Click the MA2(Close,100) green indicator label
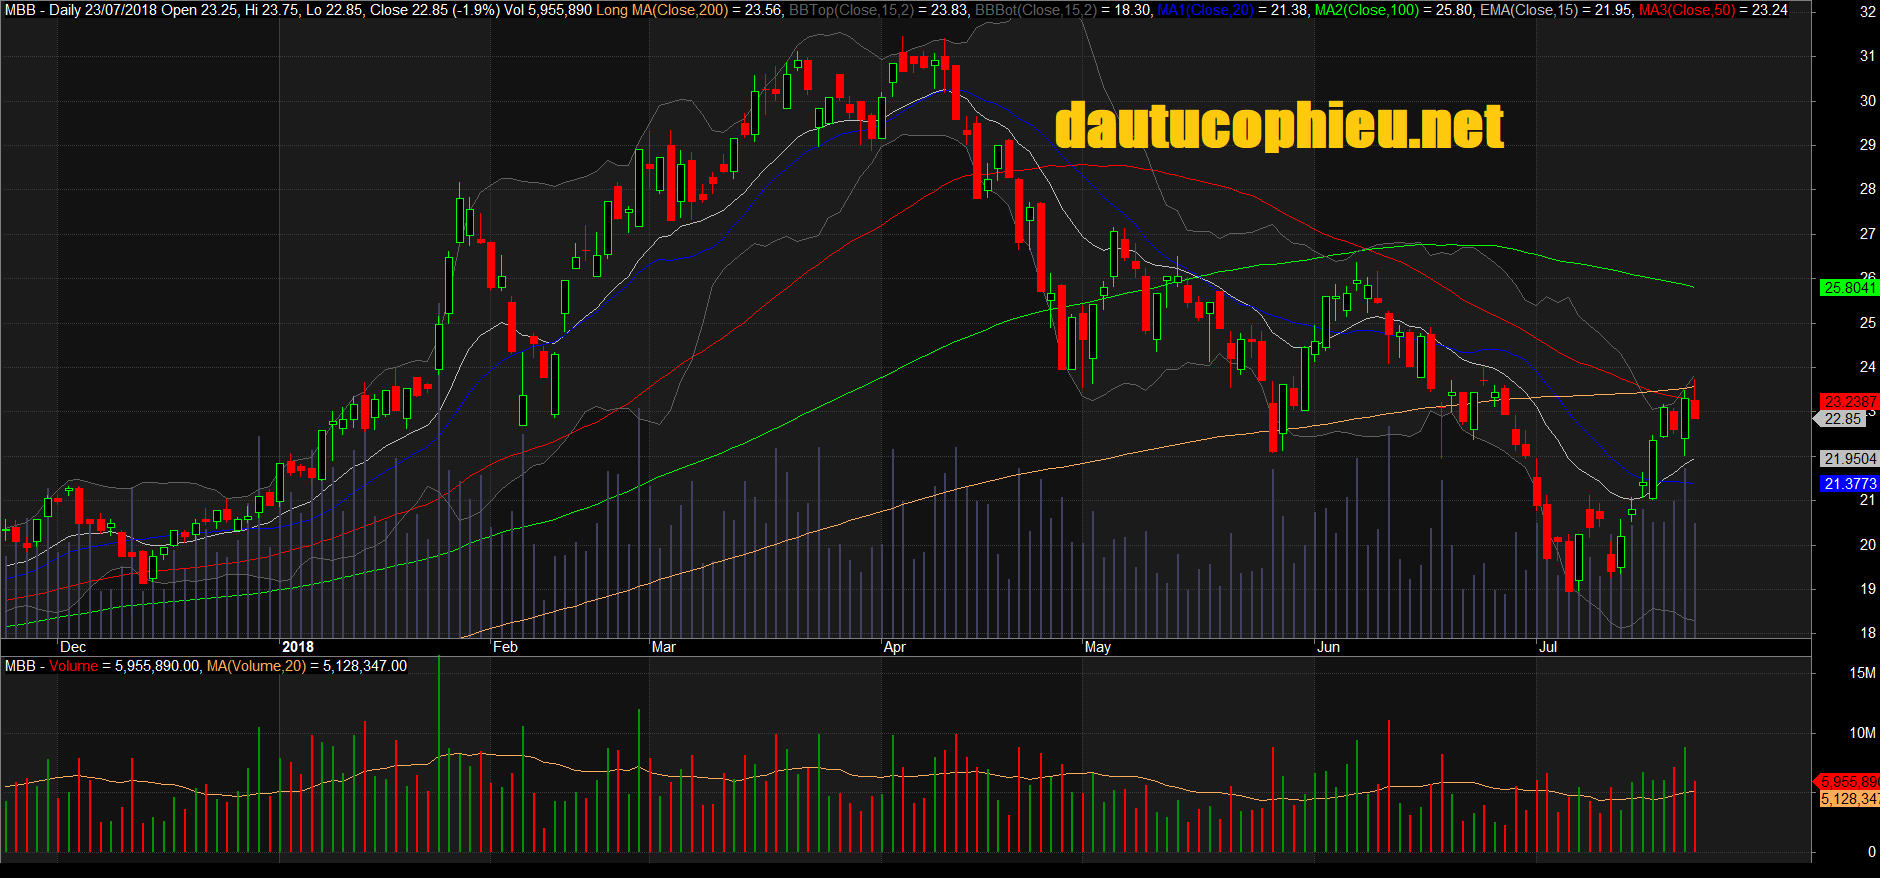This screenshot has width=1880, height=878. (1366, 10)
